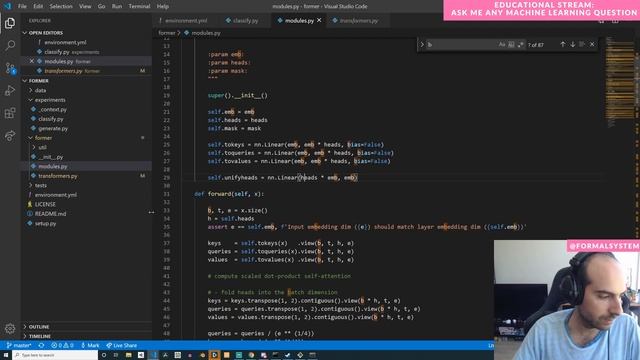Viewport: 640px width, 360px height.
Task: Open the Selection menu
Action: 61,6
